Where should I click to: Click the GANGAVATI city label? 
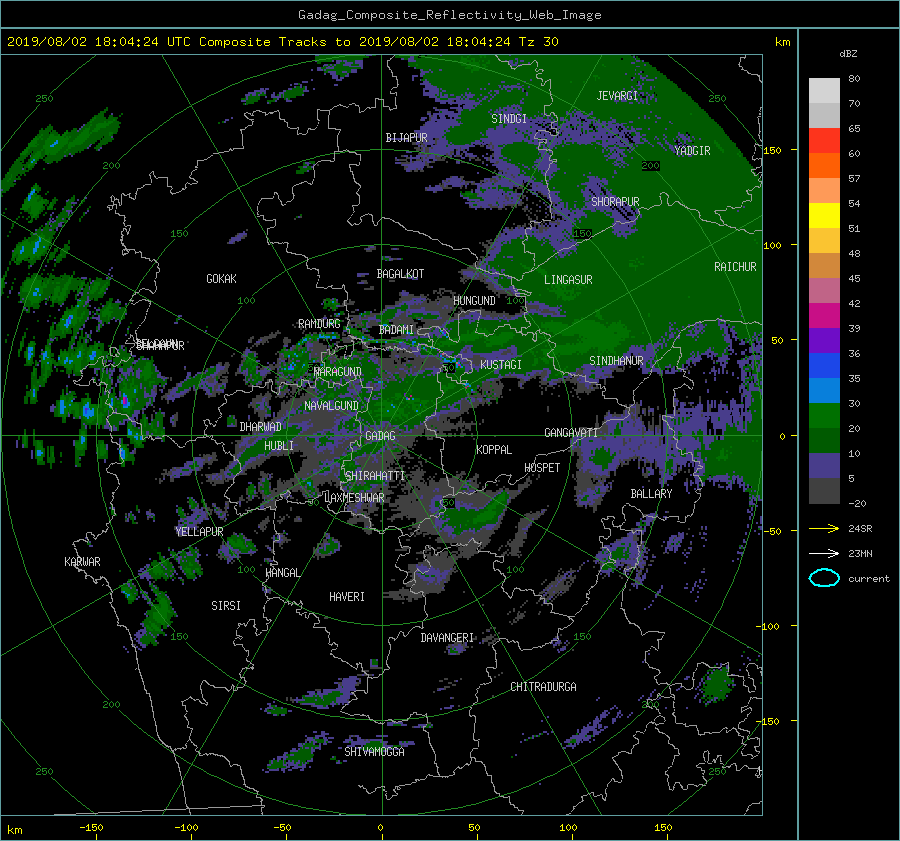[571, 433]
